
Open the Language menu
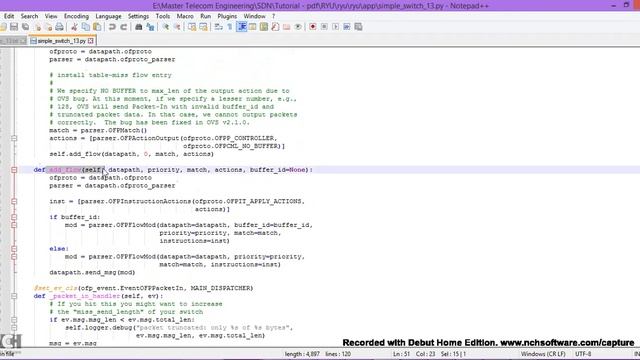point(108,16)
